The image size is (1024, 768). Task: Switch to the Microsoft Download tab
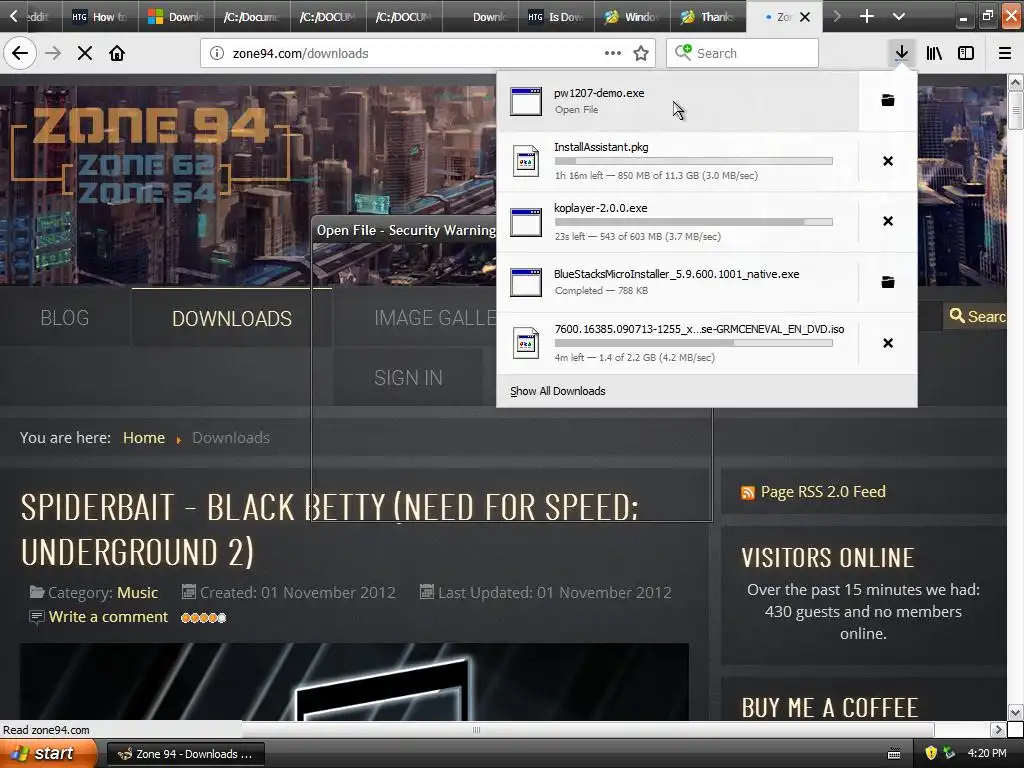[x=176, y=16]
